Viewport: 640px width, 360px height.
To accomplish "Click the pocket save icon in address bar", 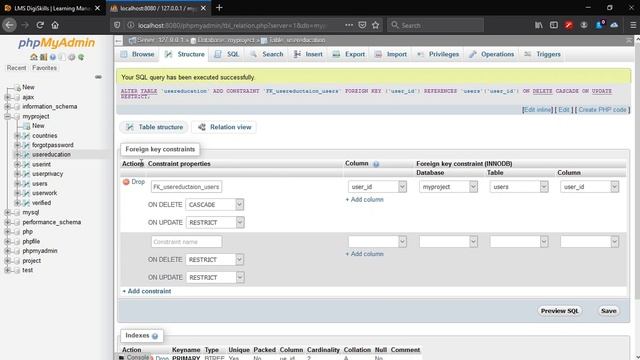I will (x=362, y=25).
